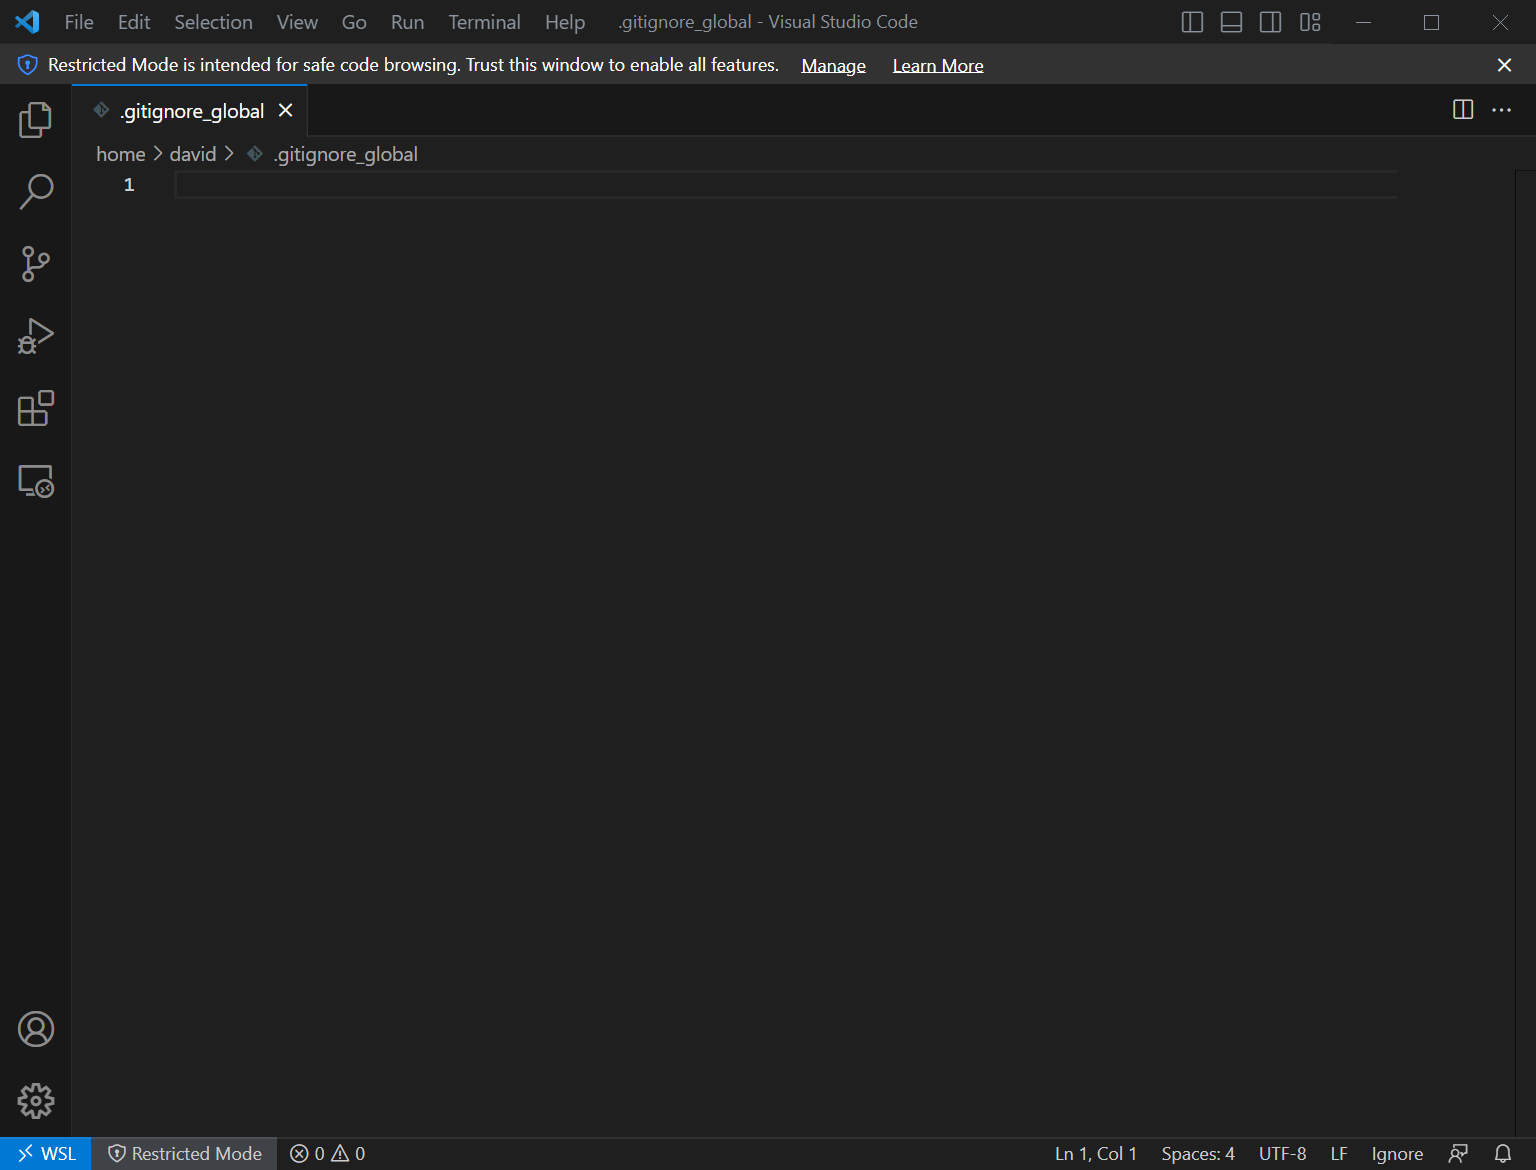
Task: Open more editor actions menu
Action: 1501,110
